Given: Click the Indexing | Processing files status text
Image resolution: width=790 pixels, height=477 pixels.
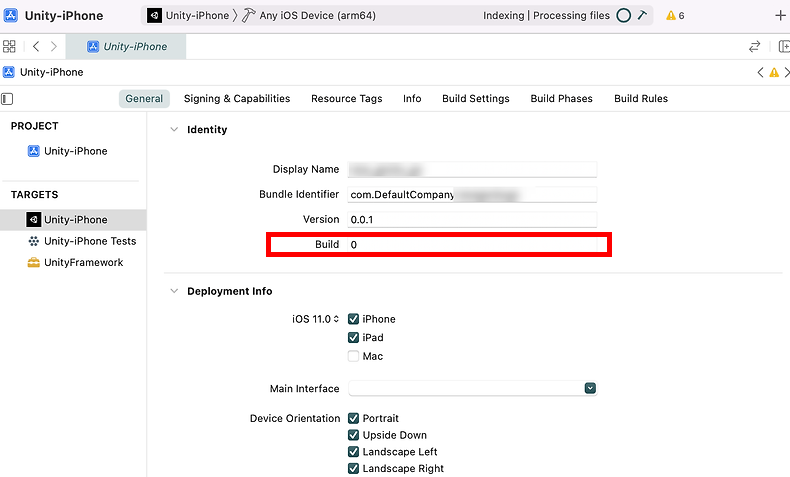Looking at the screenshot, I should tap(546, 16).
